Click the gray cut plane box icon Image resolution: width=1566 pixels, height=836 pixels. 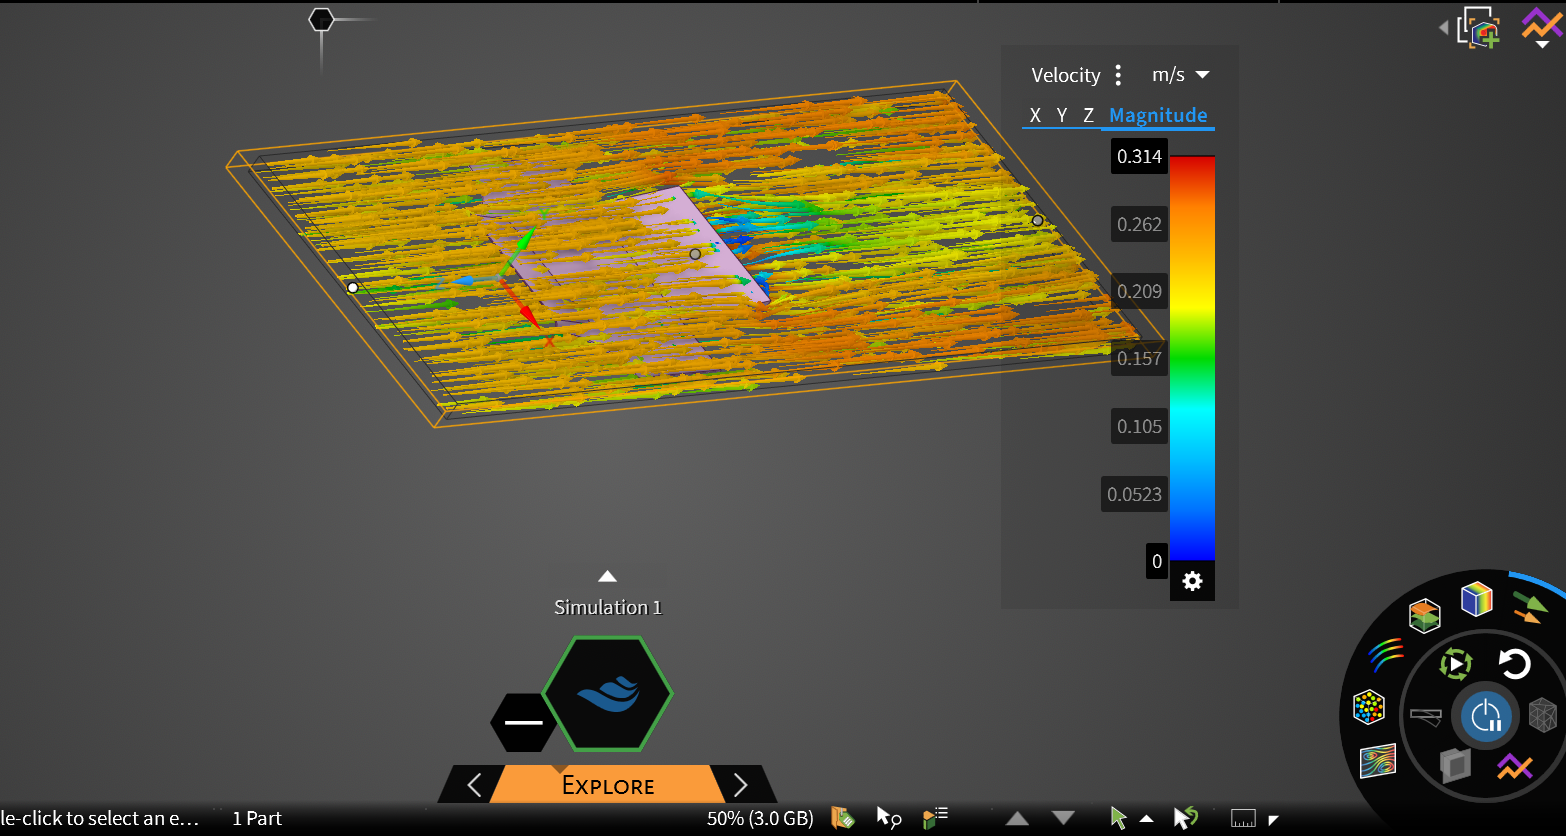[x=1456, y=765]
